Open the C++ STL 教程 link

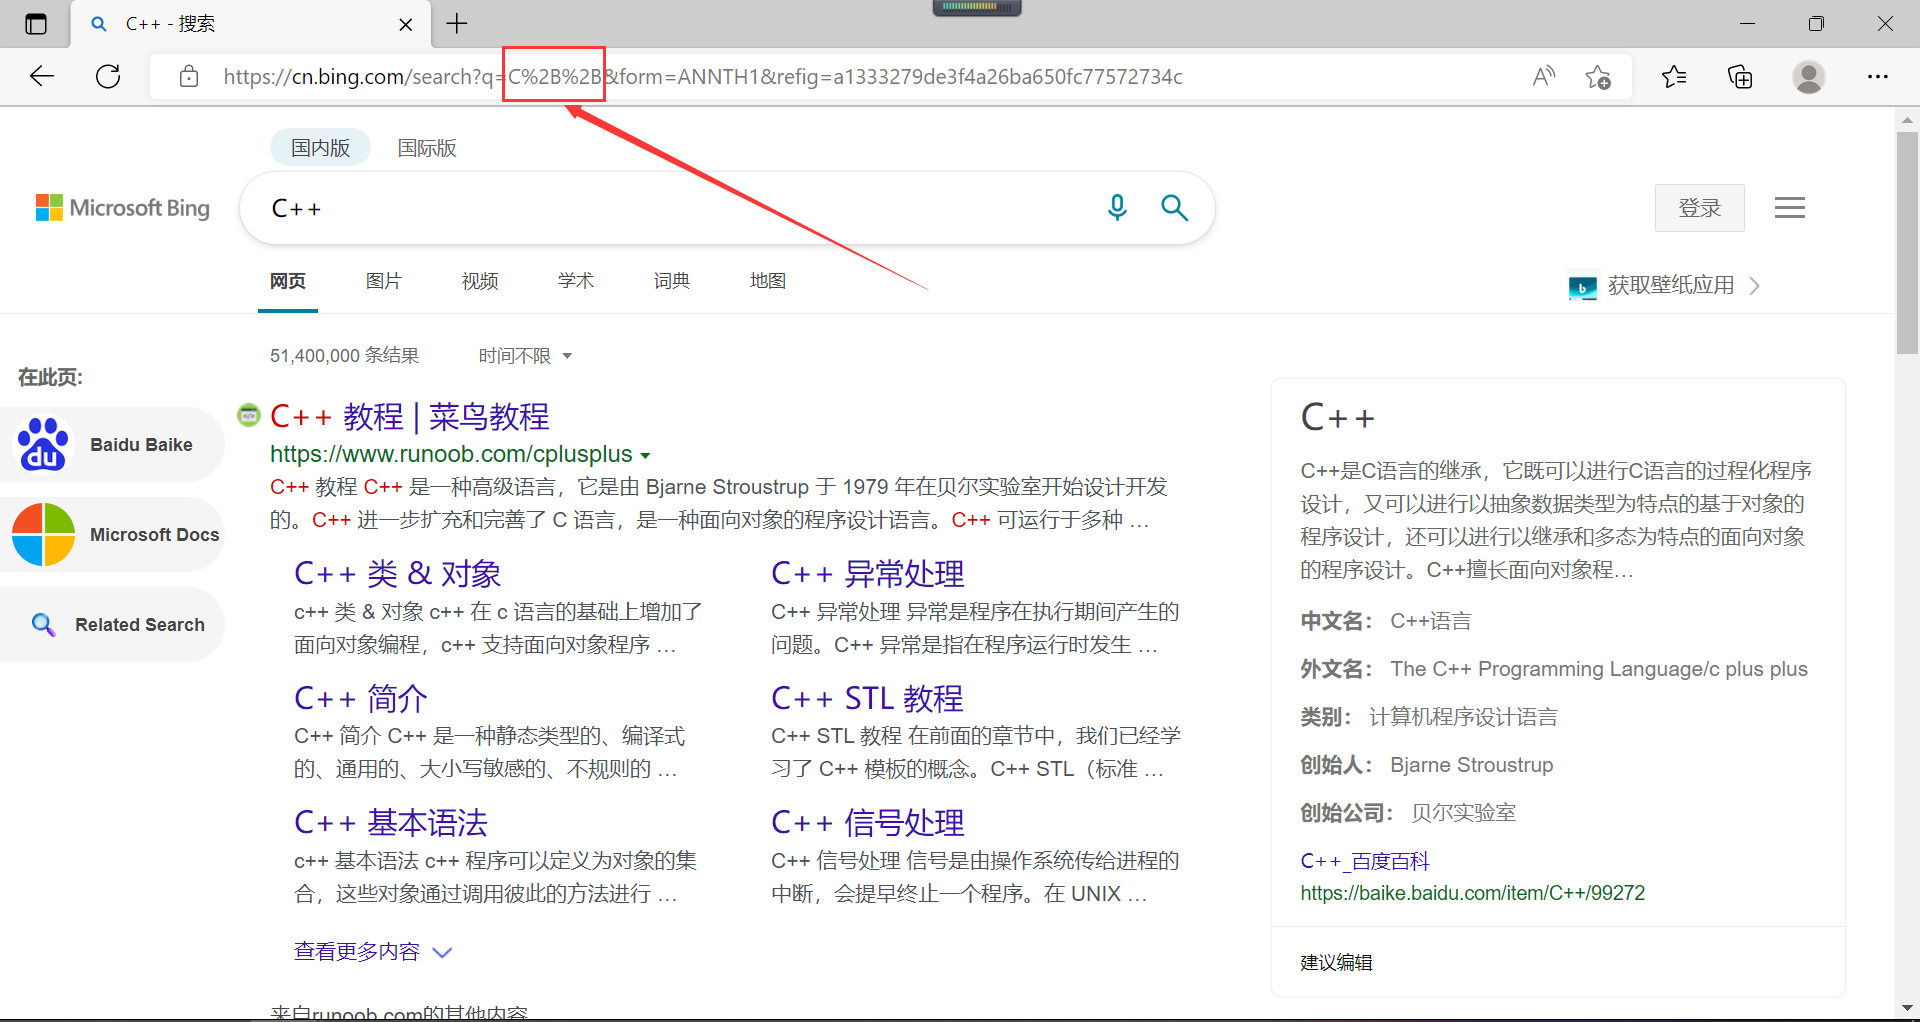tap(867, 698)
